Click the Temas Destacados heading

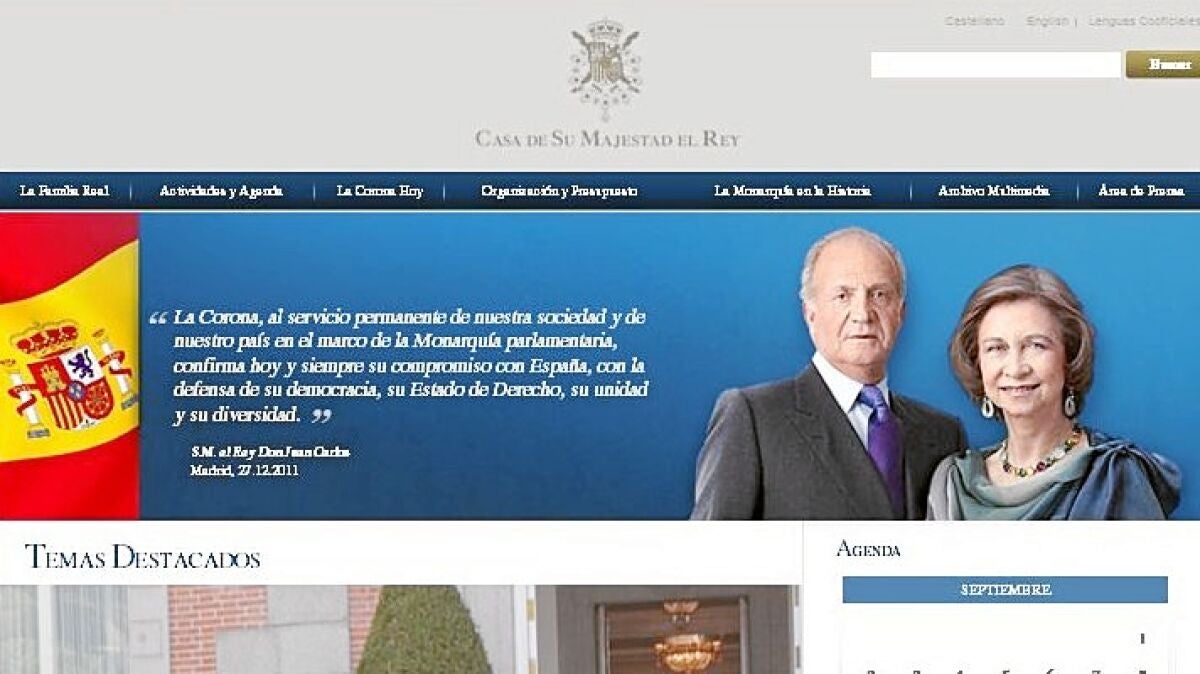coord(142,557)
